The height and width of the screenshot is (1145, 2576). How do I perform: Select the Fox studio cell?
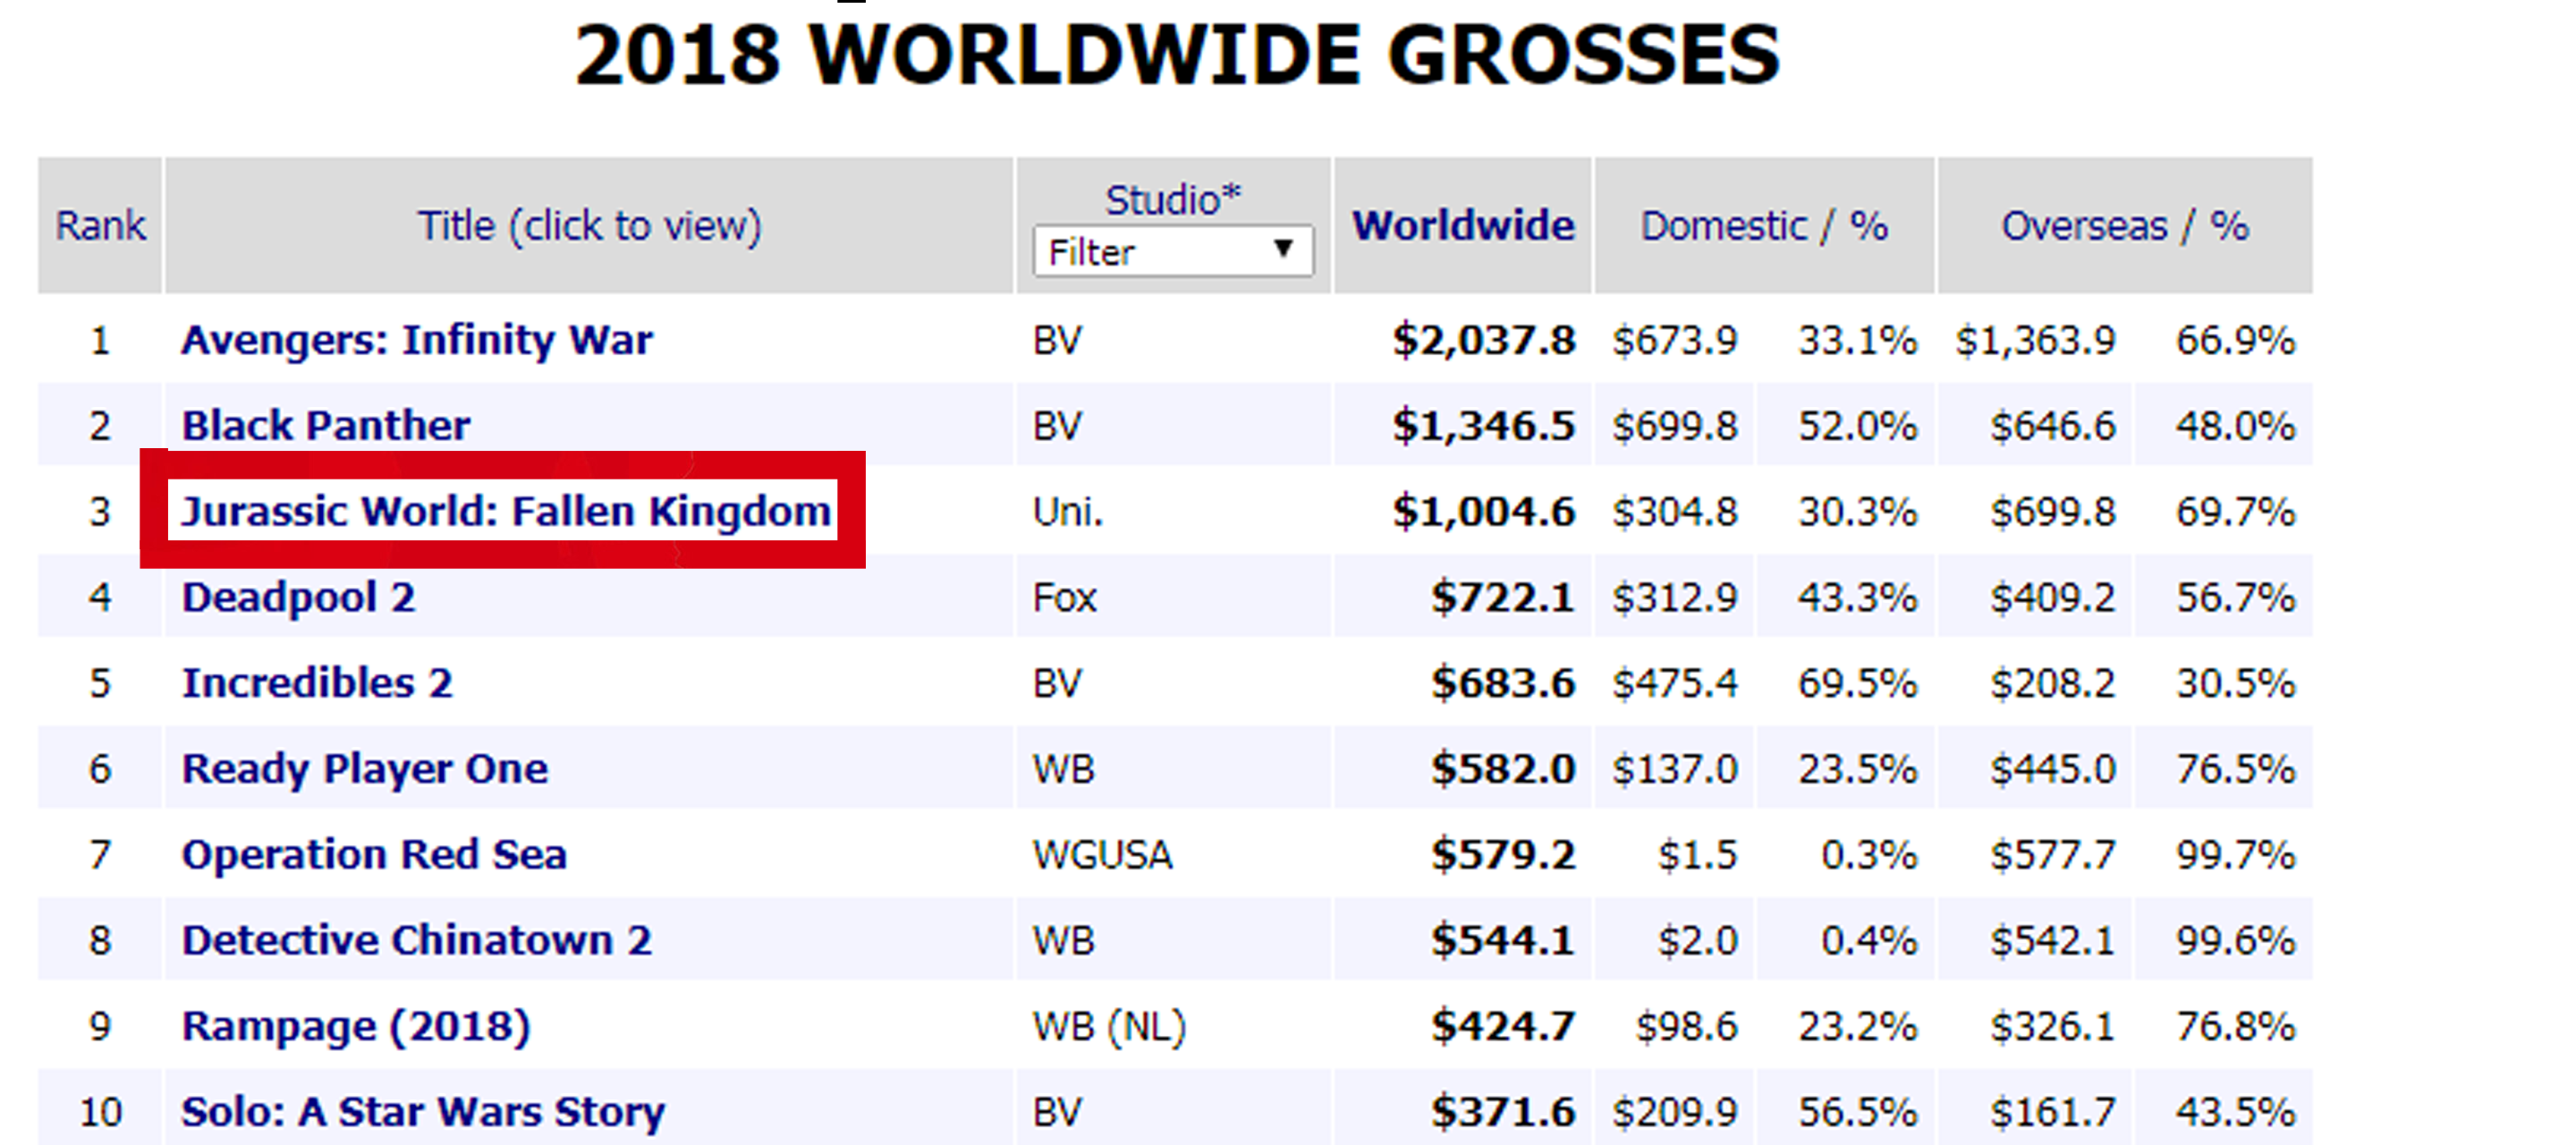tap(1064, 598)
